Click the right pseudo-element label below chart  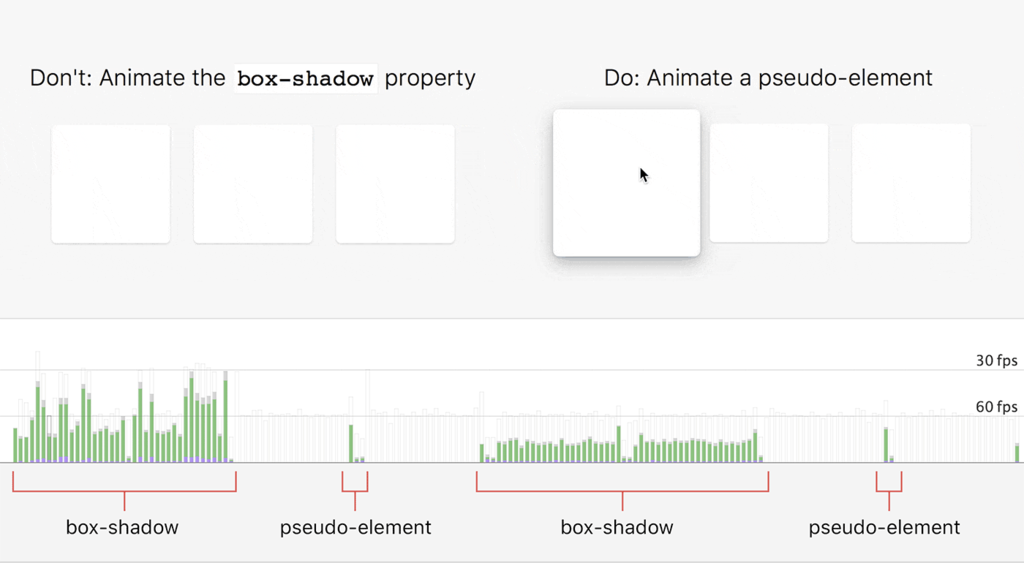(x=884, y=527)
